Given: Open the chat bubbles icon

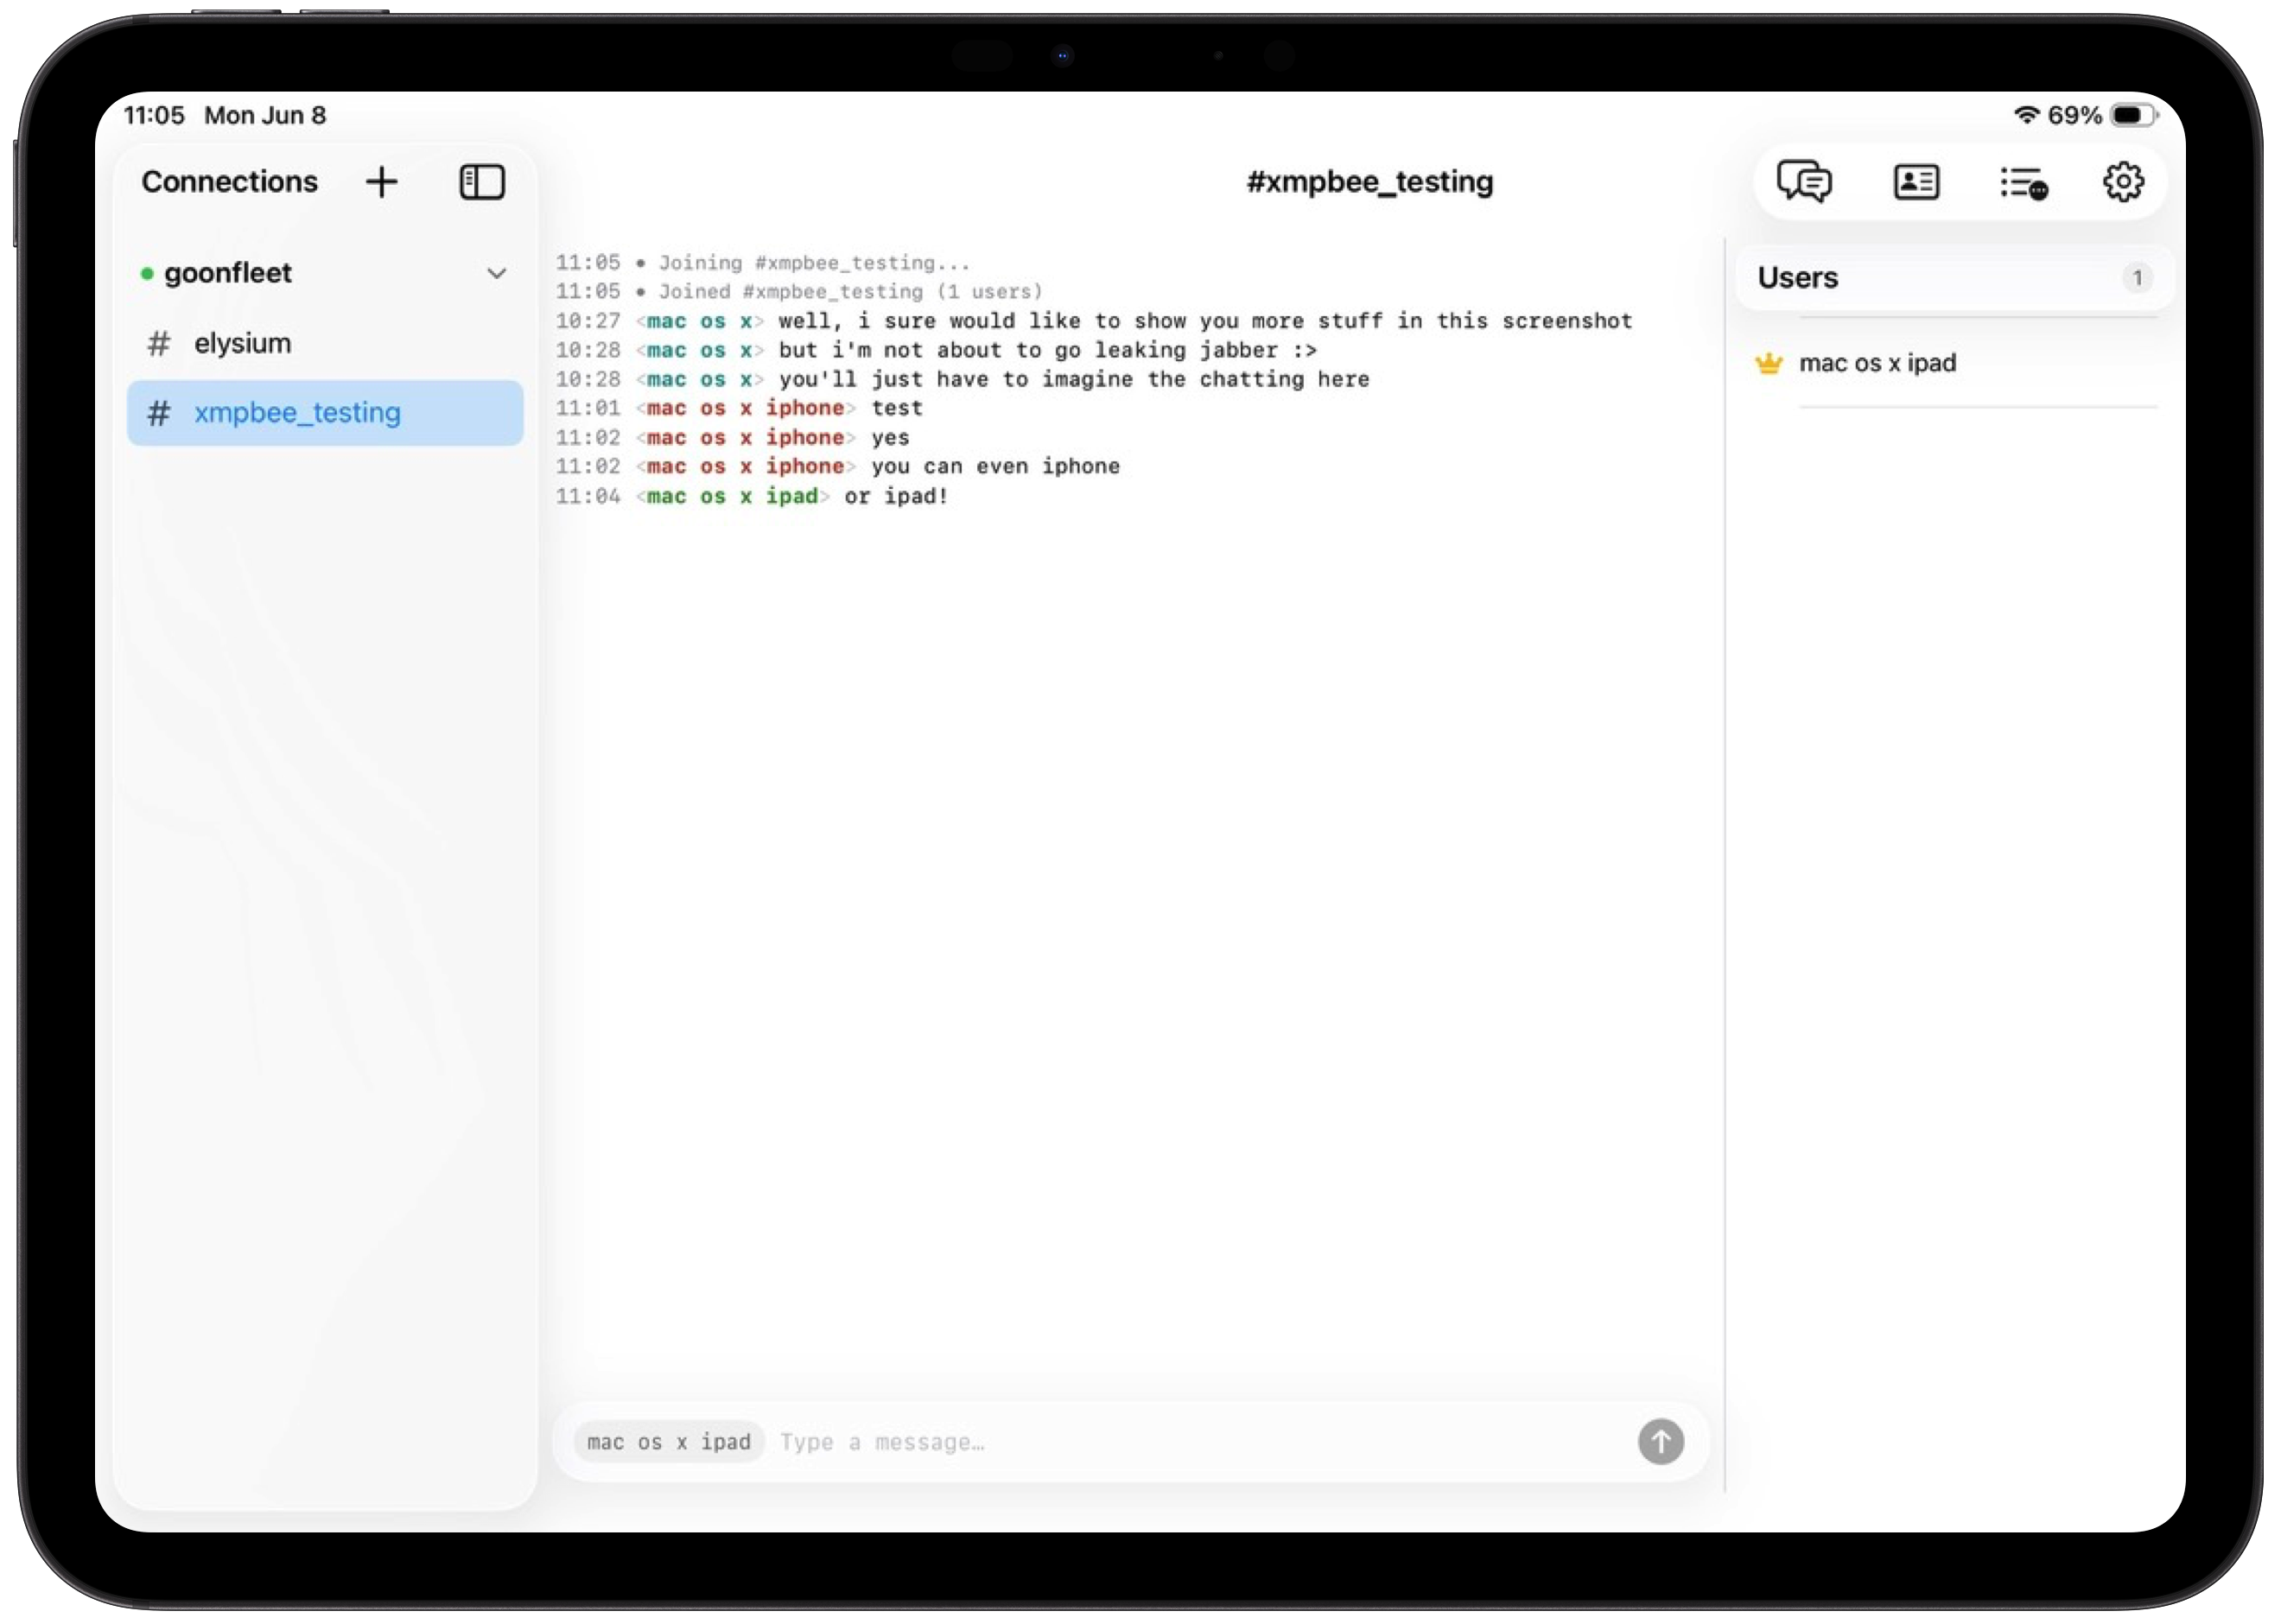Looking at the screenshot, I should (1804, 182).
